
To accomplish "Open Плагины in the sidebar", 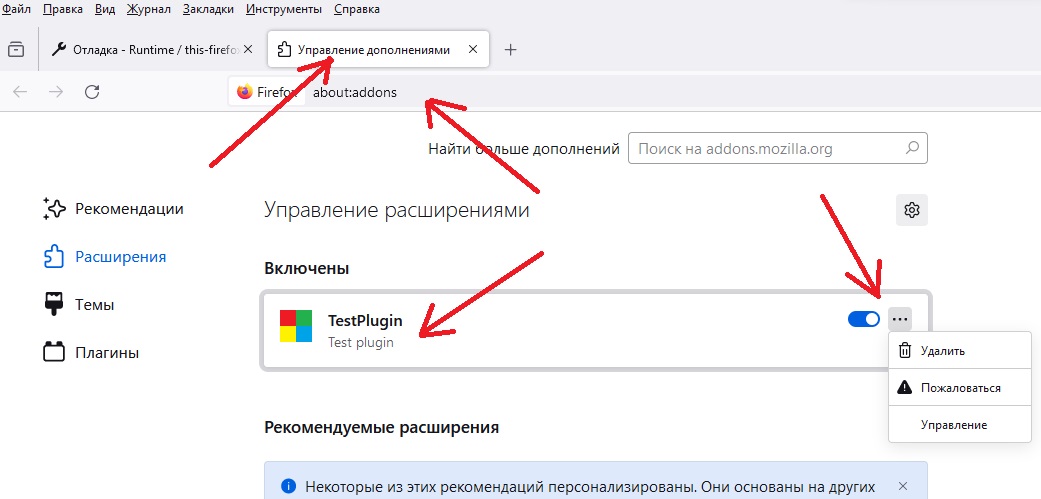I will pyautogui.click(x=91, y=352).
